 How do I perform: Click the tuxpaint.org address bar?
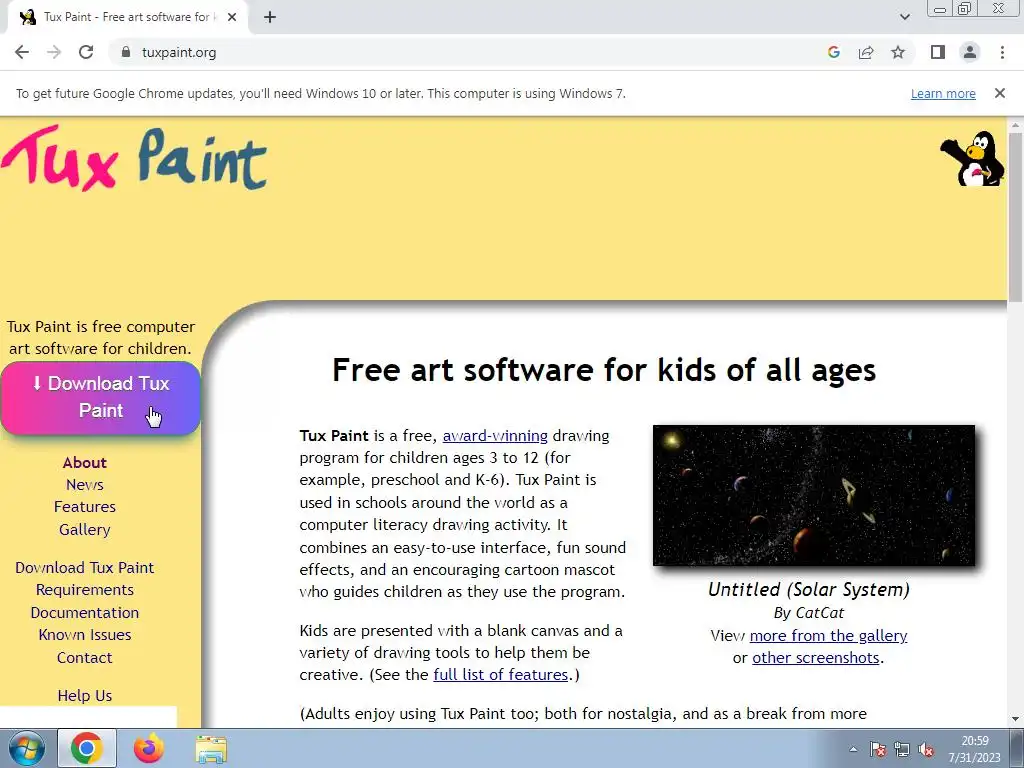[x=470, y=52]
